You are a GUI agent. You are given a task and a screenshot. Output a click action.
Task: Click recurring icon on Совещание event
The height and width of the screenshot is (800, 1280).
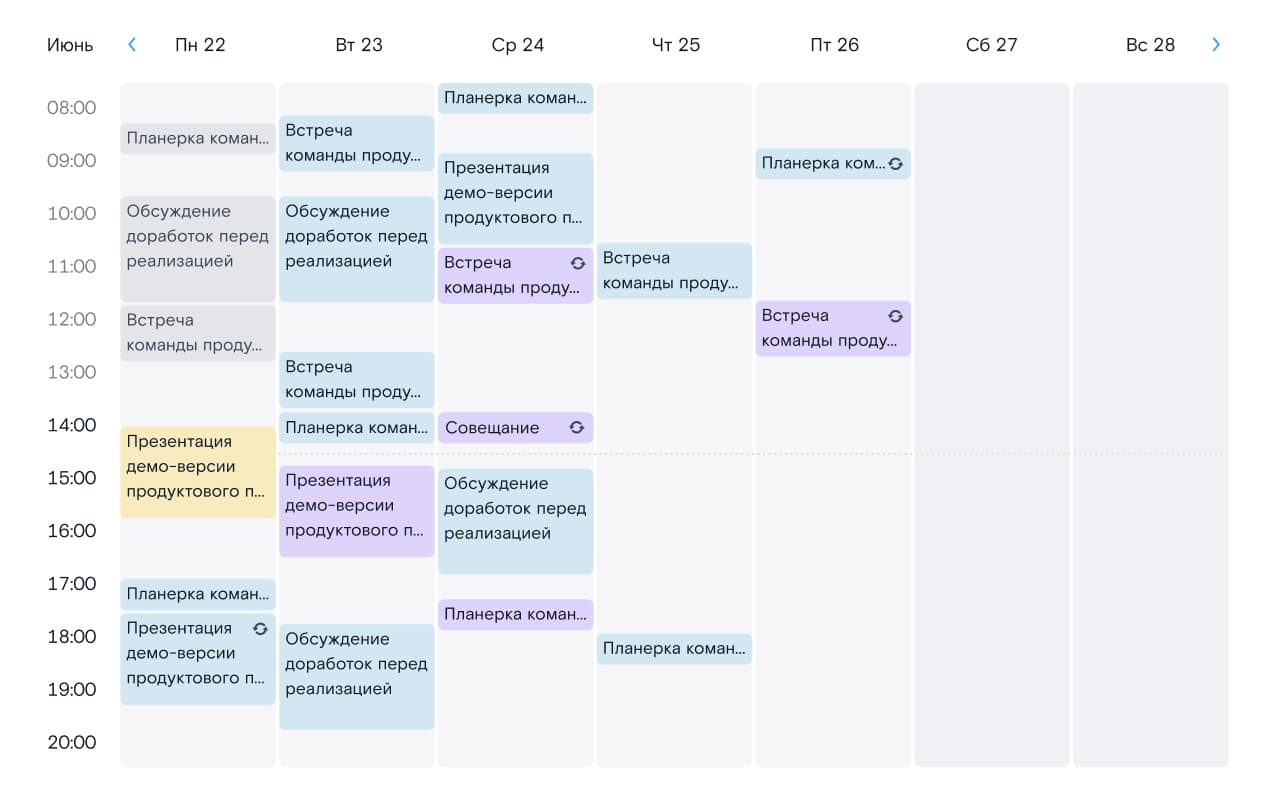click(577, 428)
